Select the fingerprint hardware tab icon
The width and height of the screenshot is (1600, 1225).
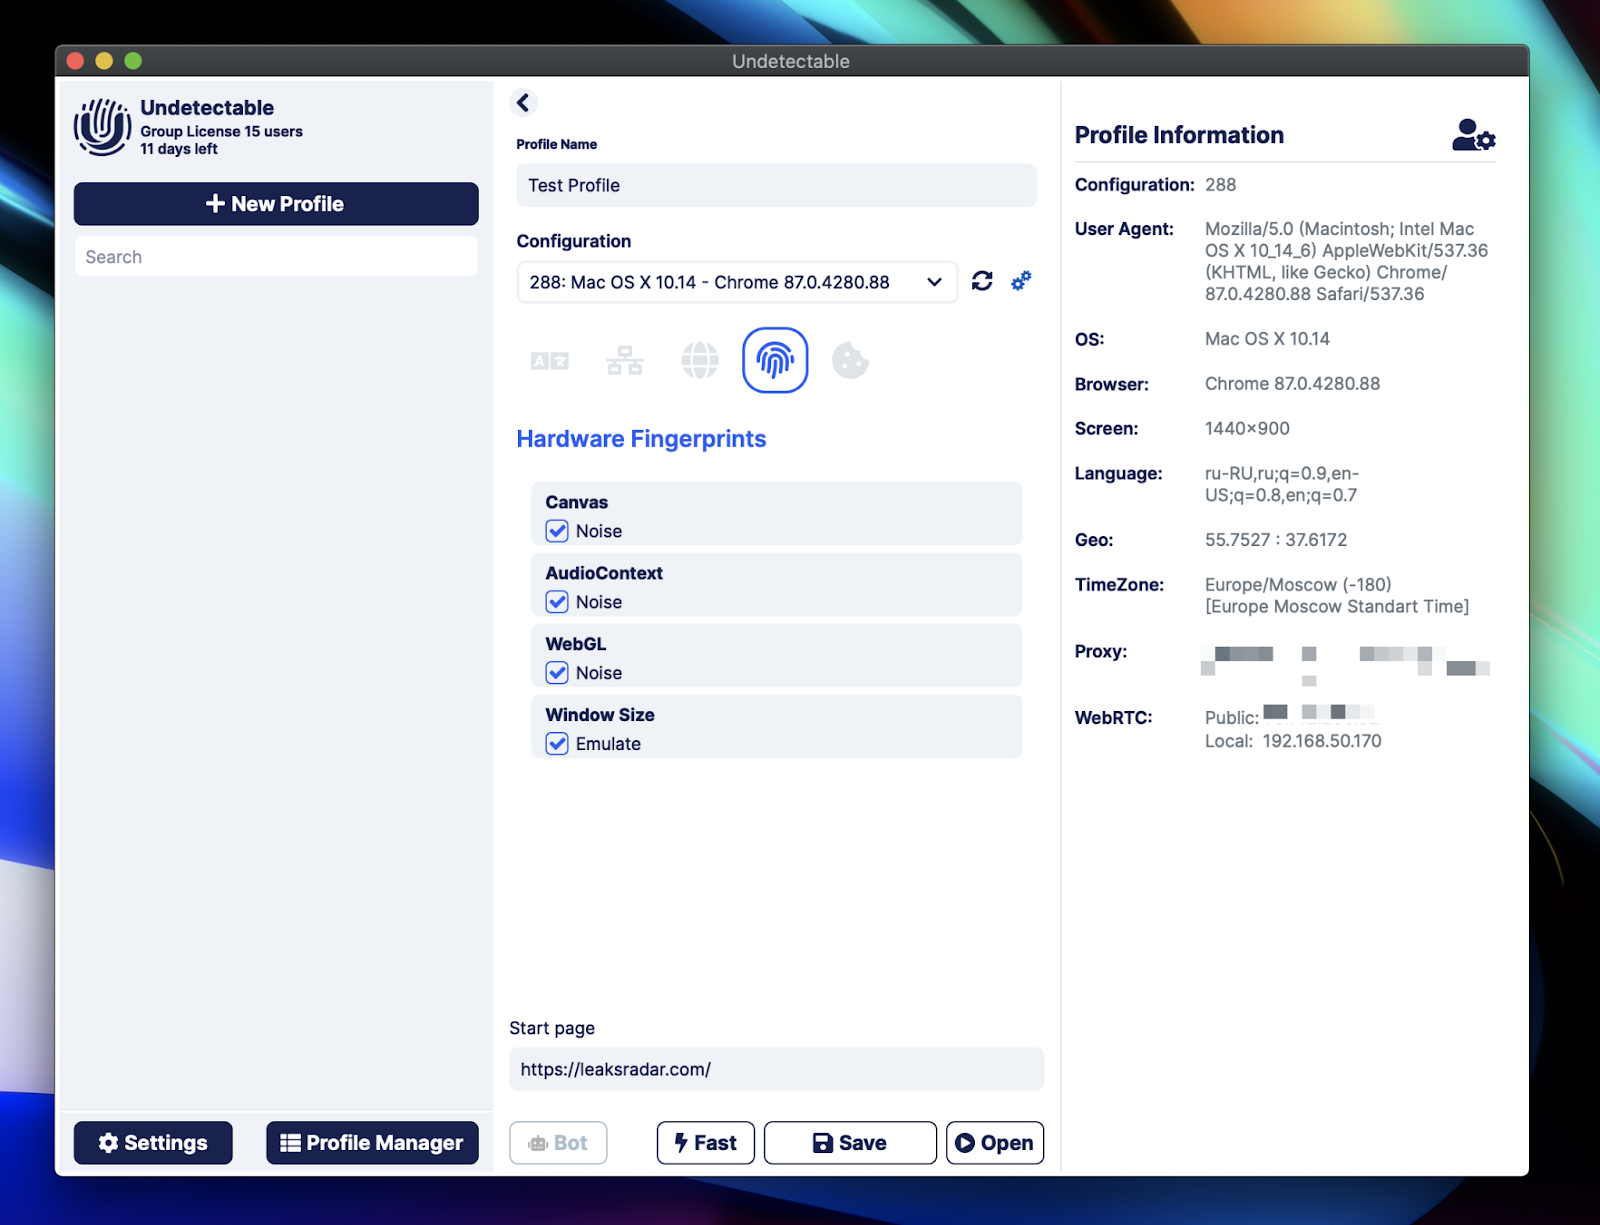(x=775, y=360)
